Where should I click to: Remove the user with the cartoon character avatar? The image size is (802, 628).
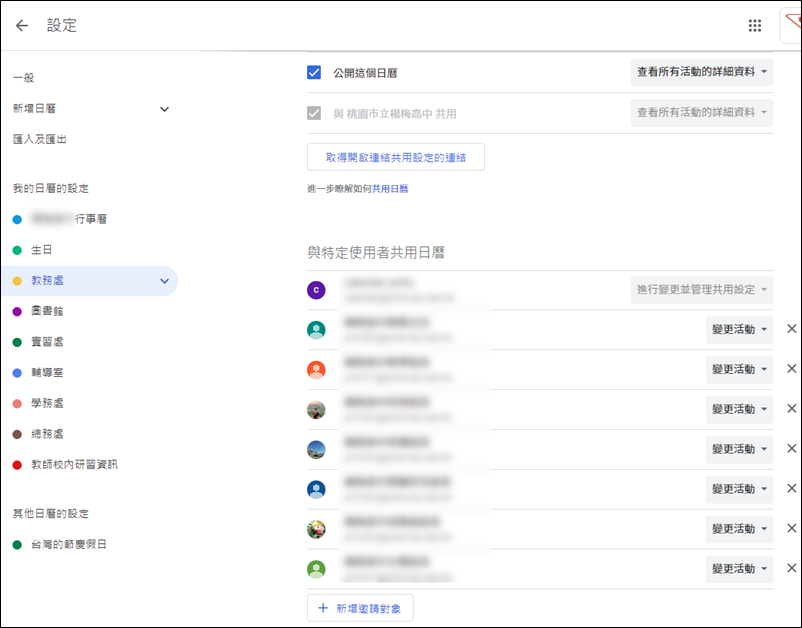point(791,528)
